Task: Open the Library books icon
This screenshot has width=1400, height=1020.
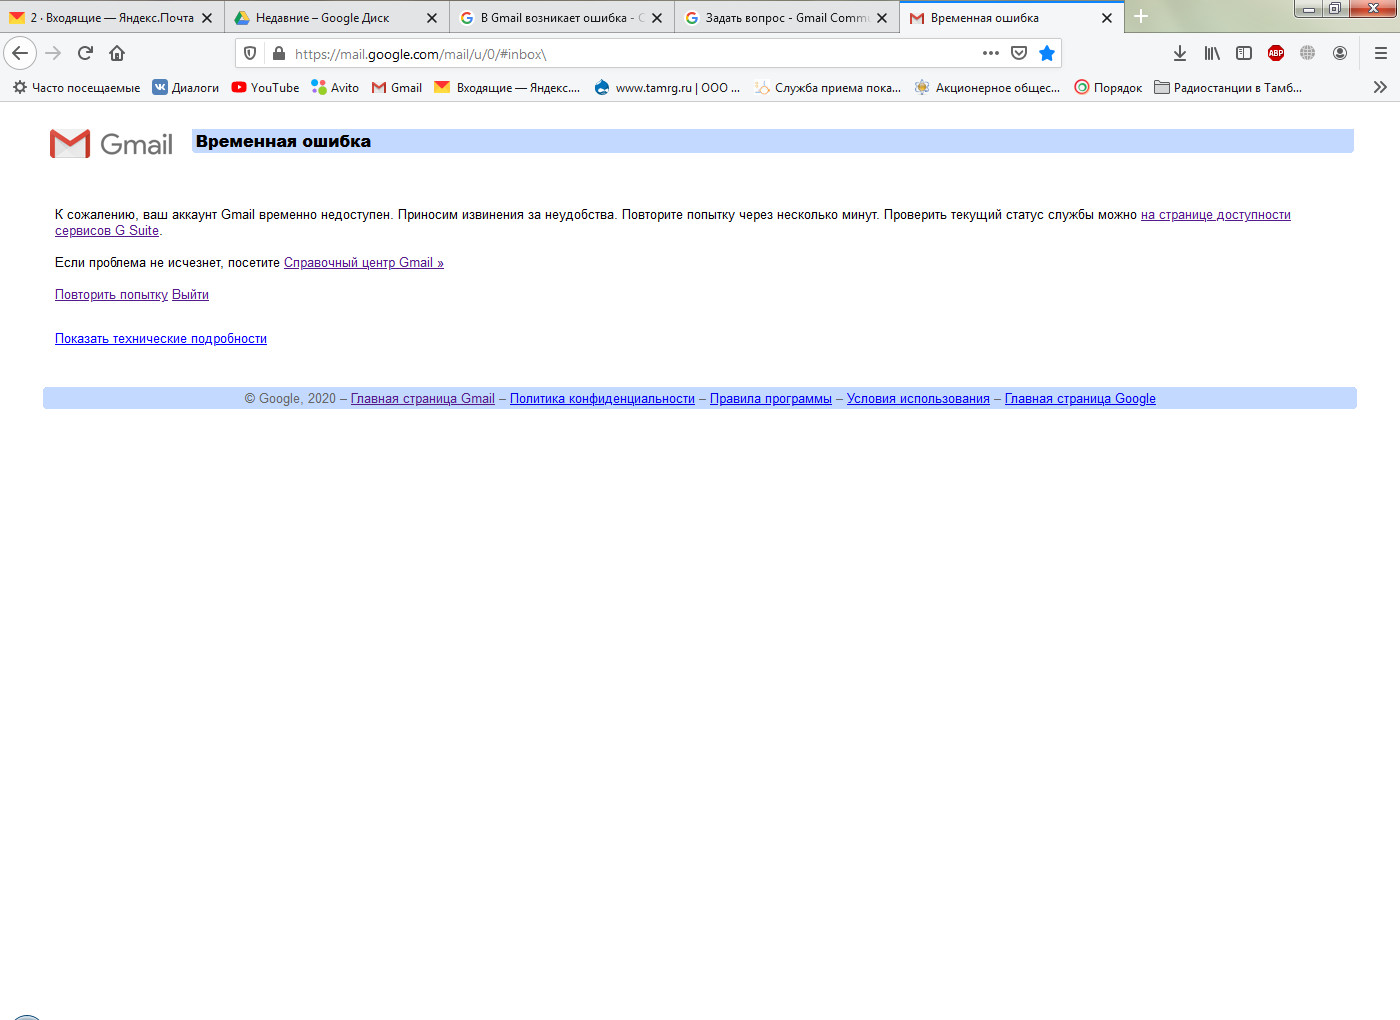Action: (1212, 53)
